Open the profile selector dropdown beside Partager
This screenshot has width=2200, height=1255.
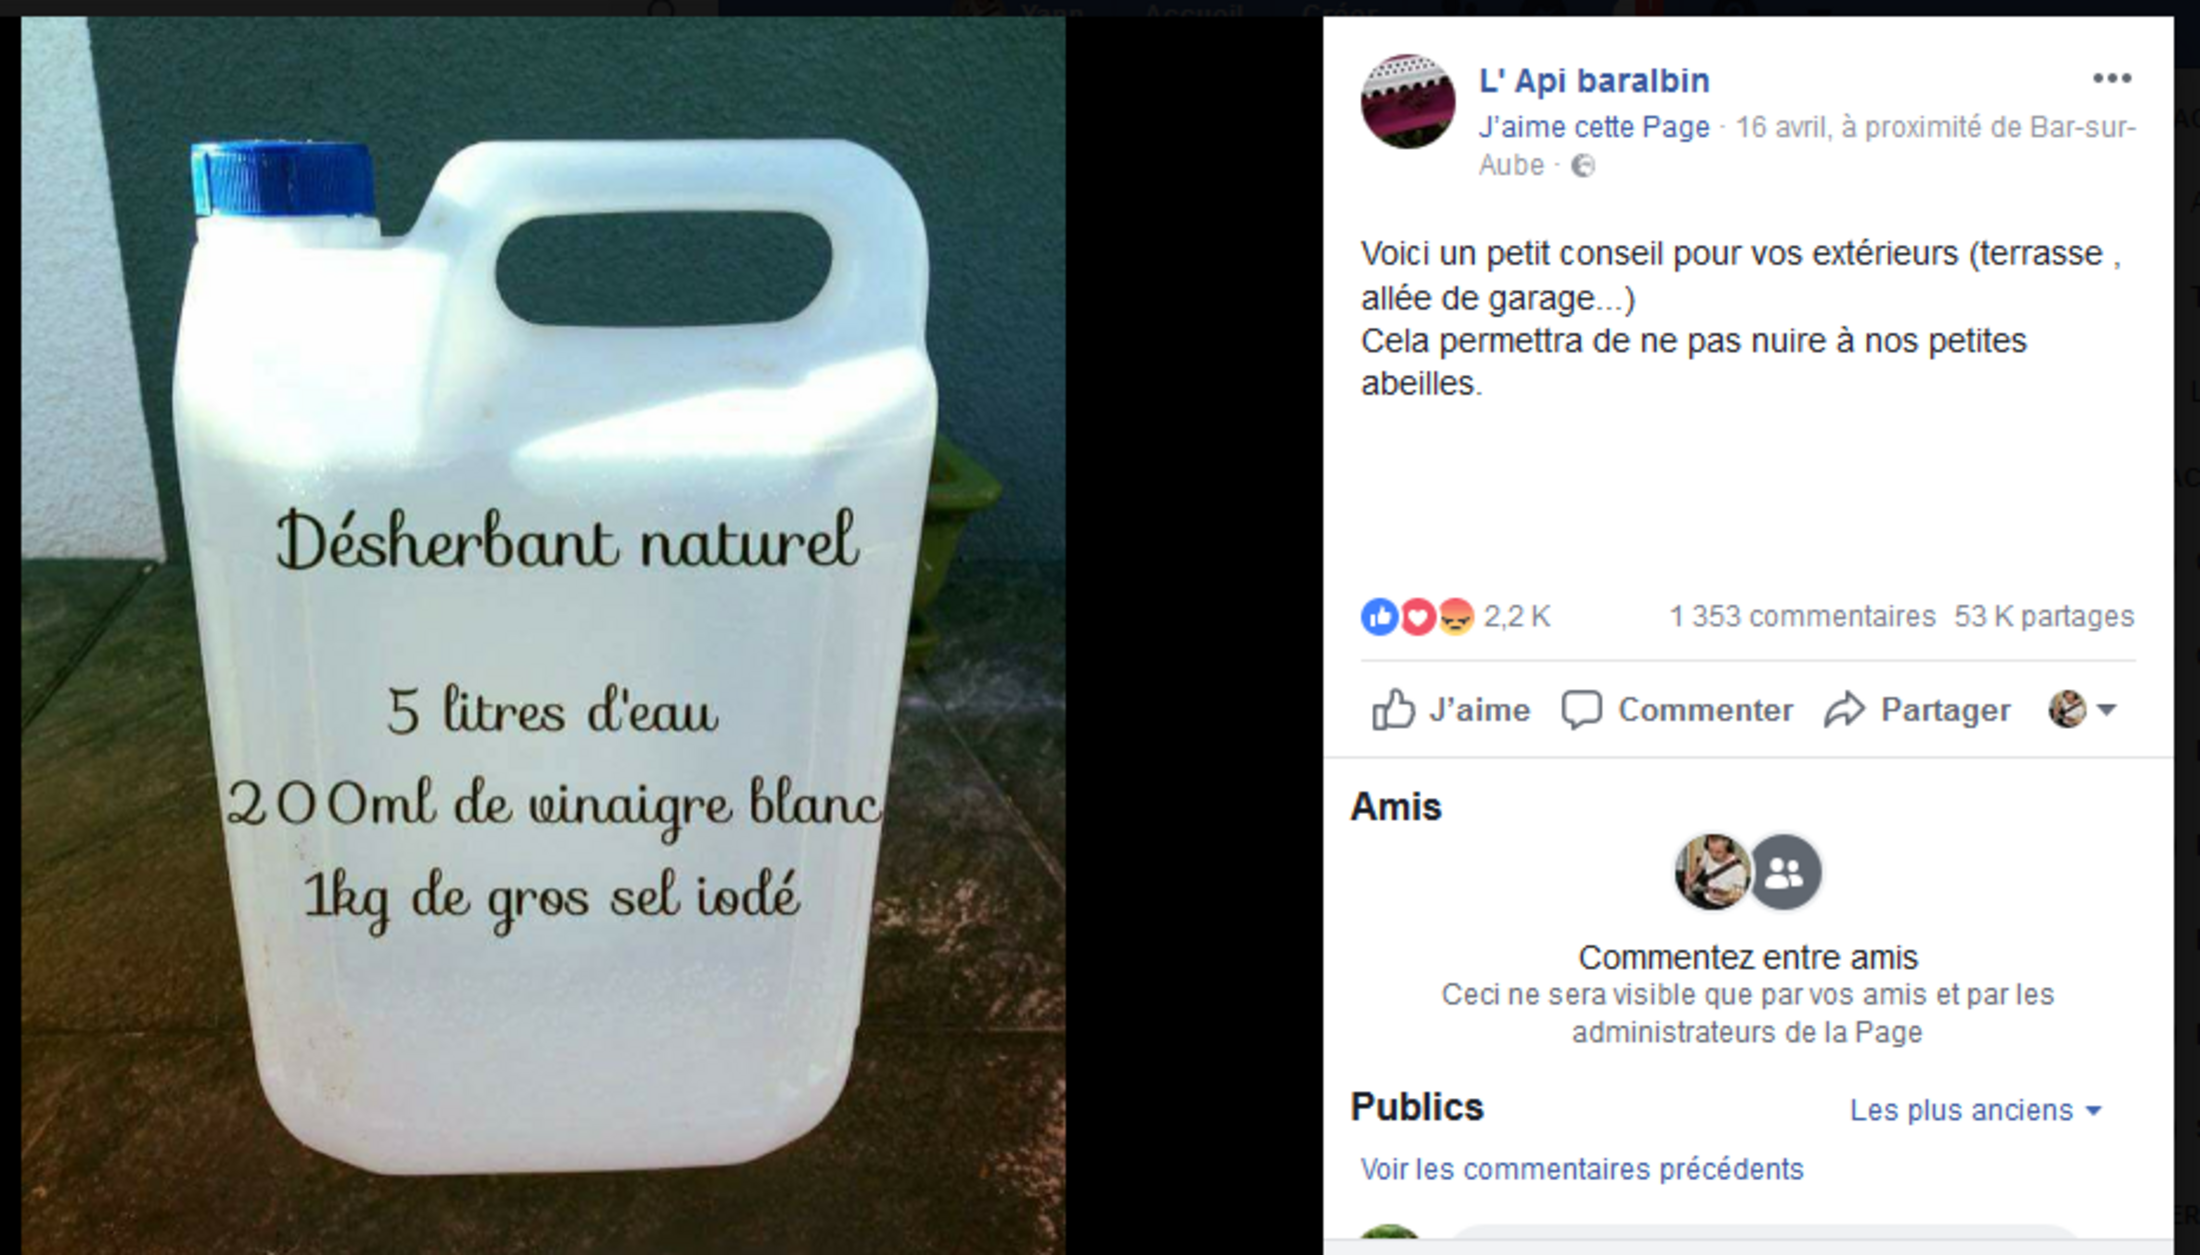pyautogui.click(x=2082, y=710)
